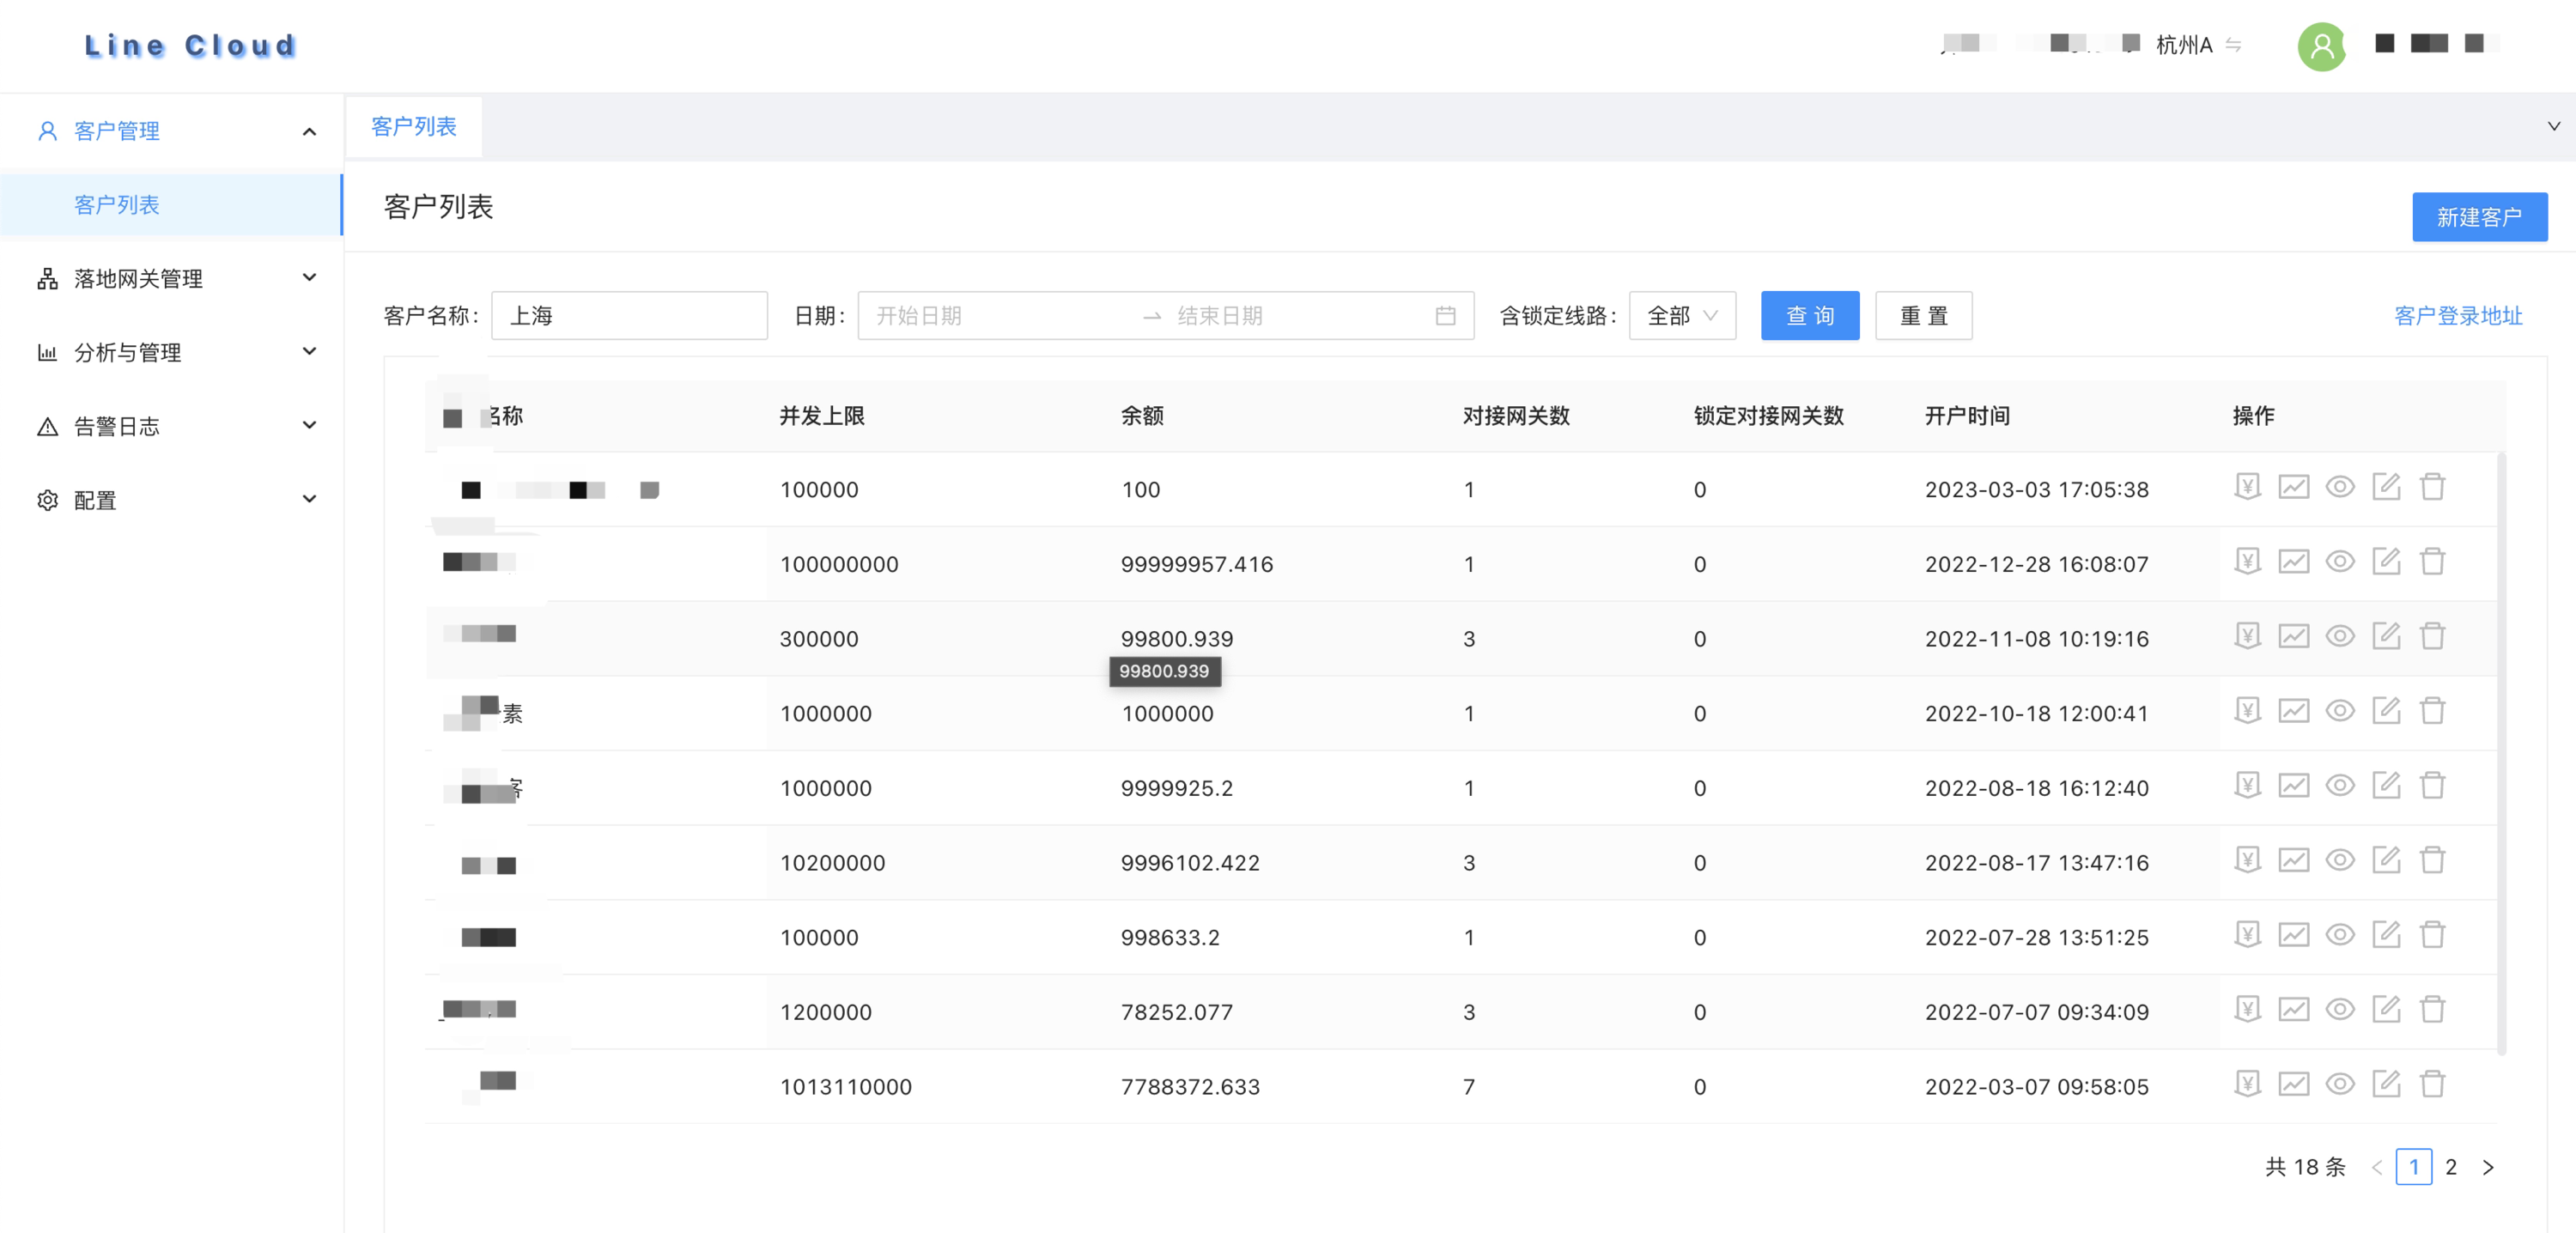Edit customer in 2022-11-08 row

[x=2386, y=636]
